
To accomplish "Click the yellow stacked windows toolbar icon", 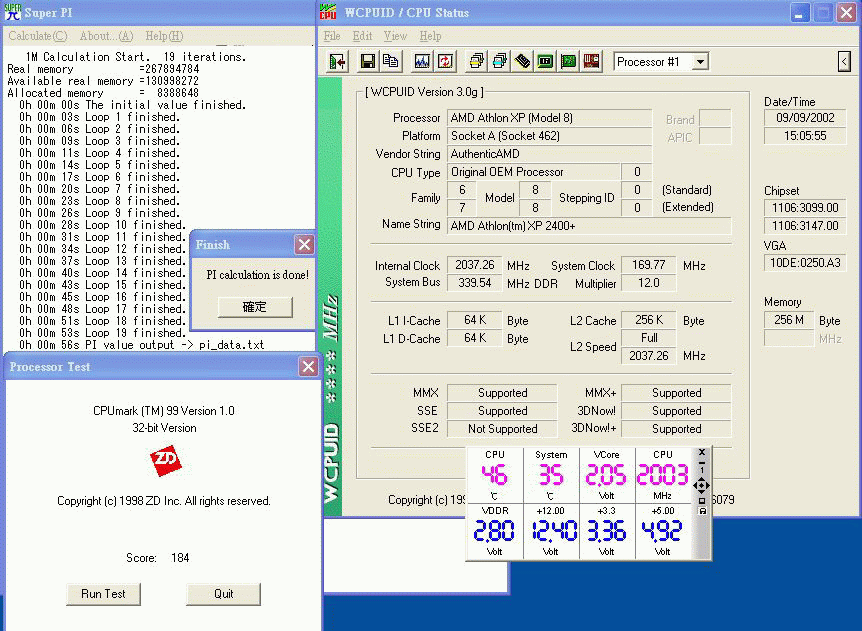I will click(x=477, y=62).
